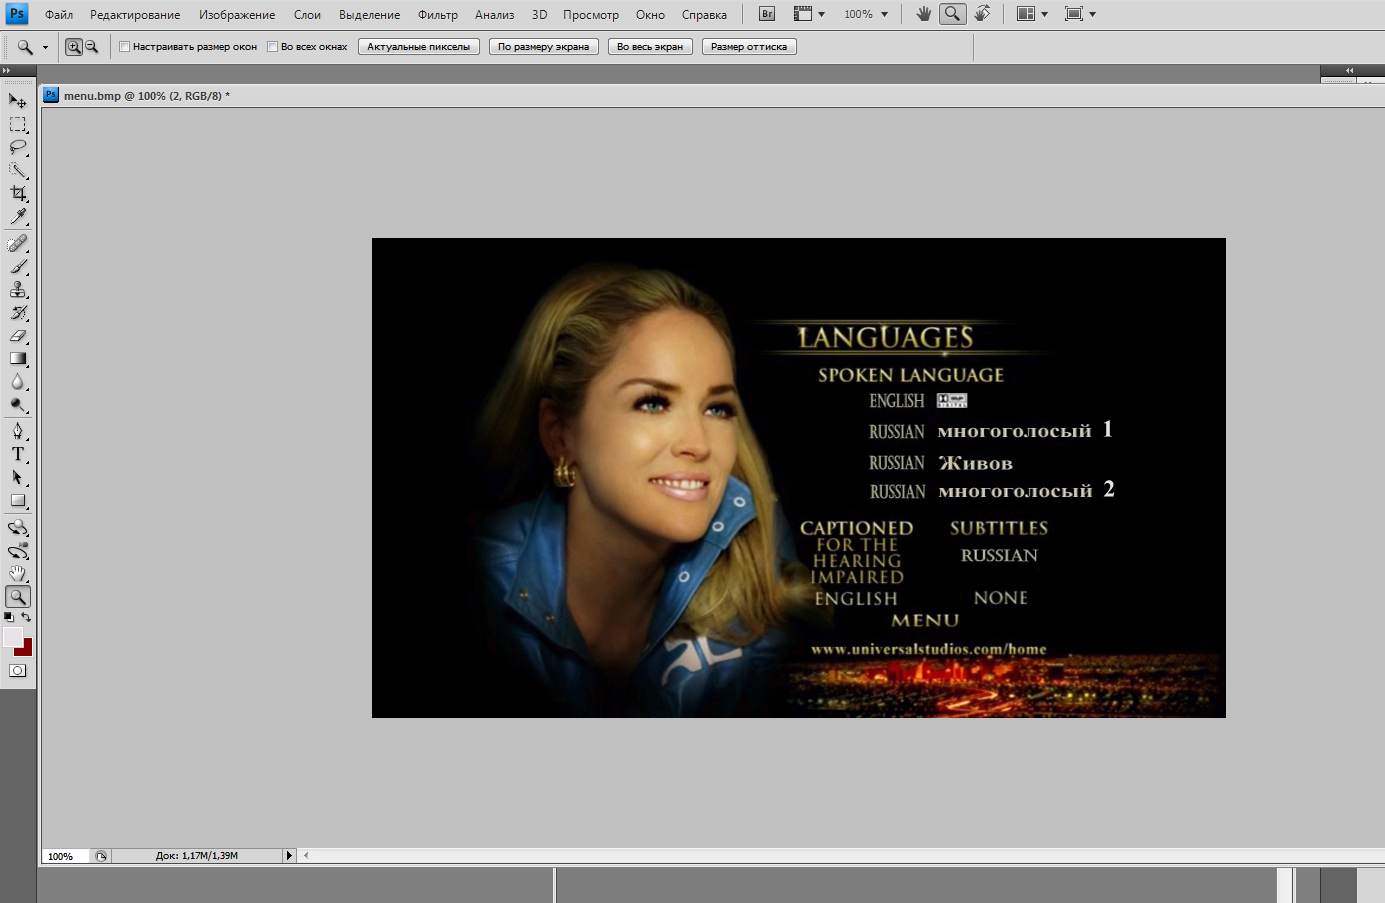Select the Move tool

click(x=18, y=101)
